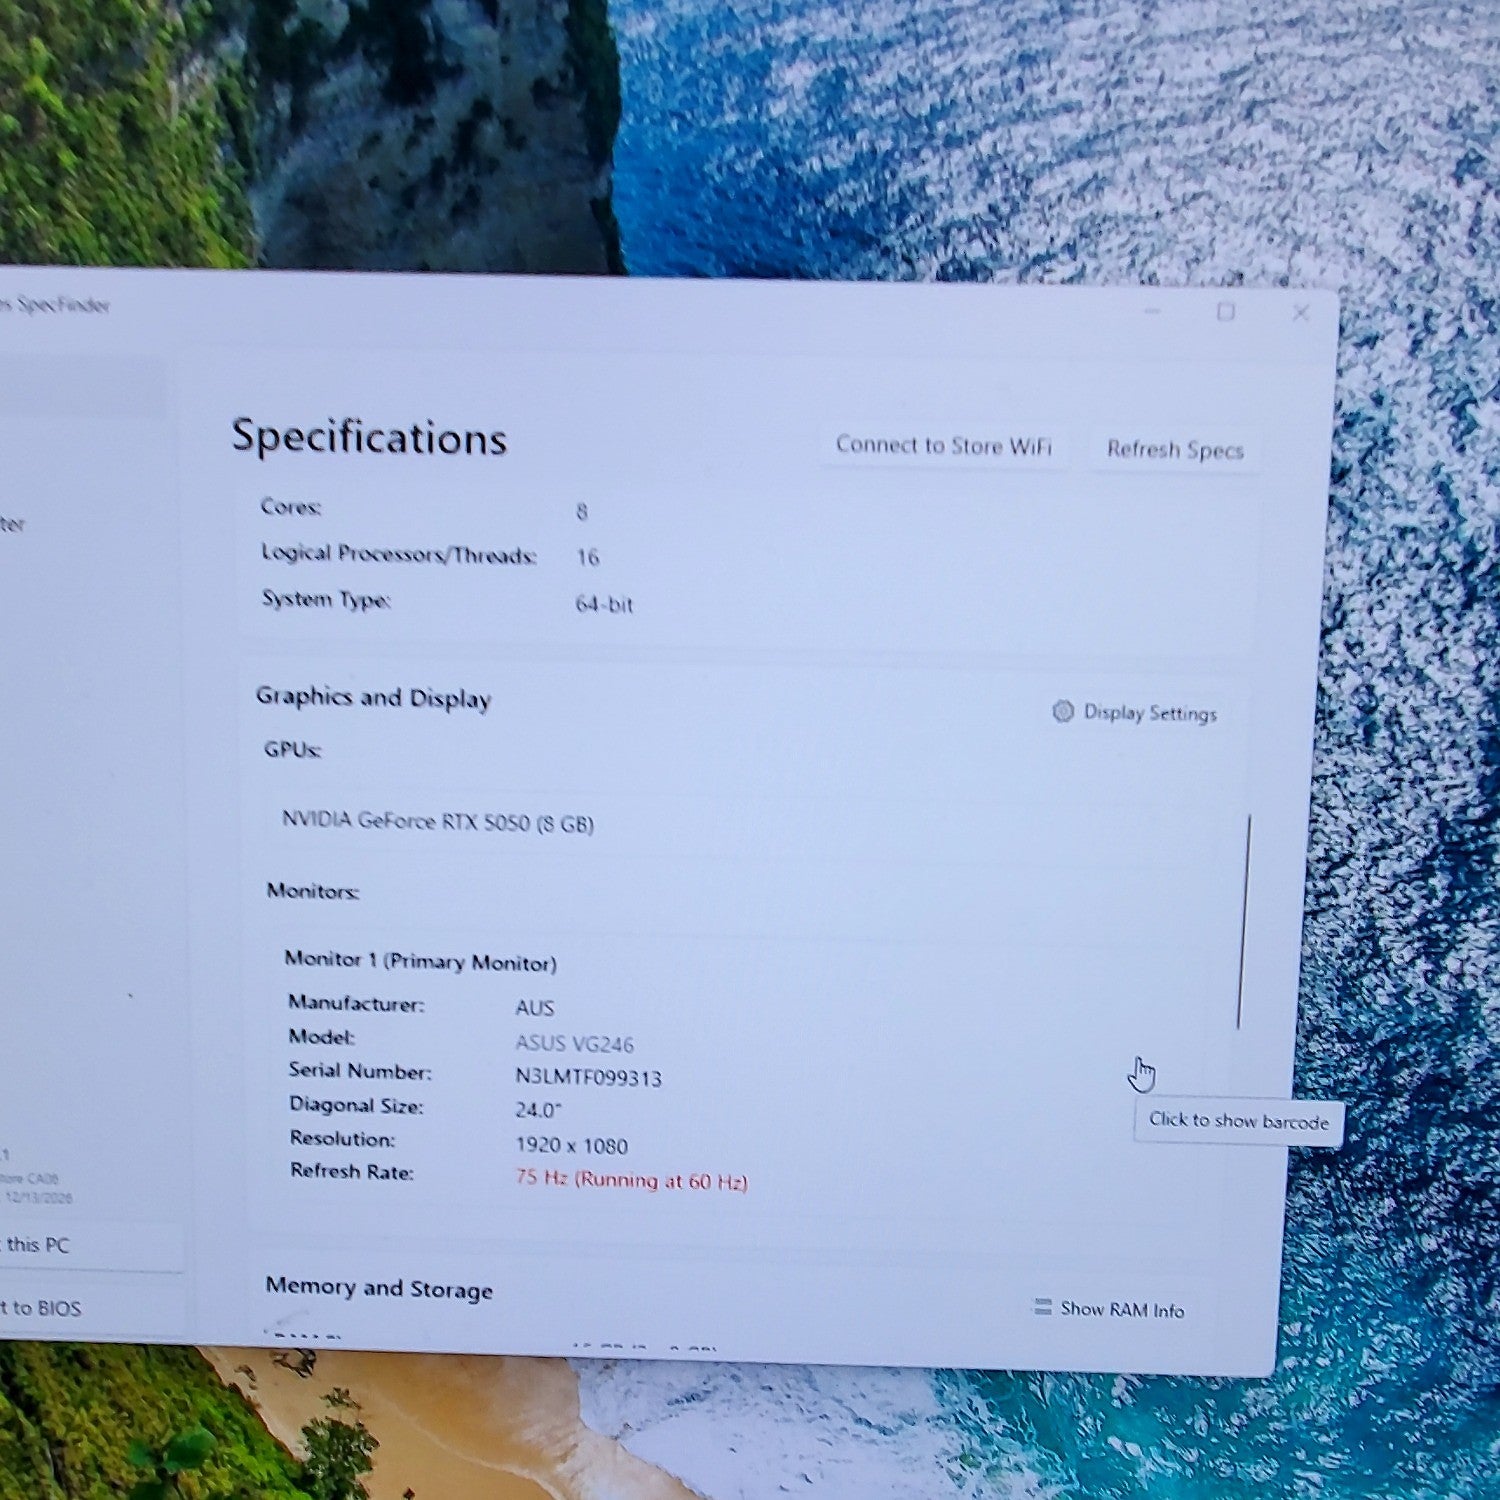Viewport: 1500px width, 1500px height.
Task: Click the "Refresh Rate:" label
Action: [352, 1171]
